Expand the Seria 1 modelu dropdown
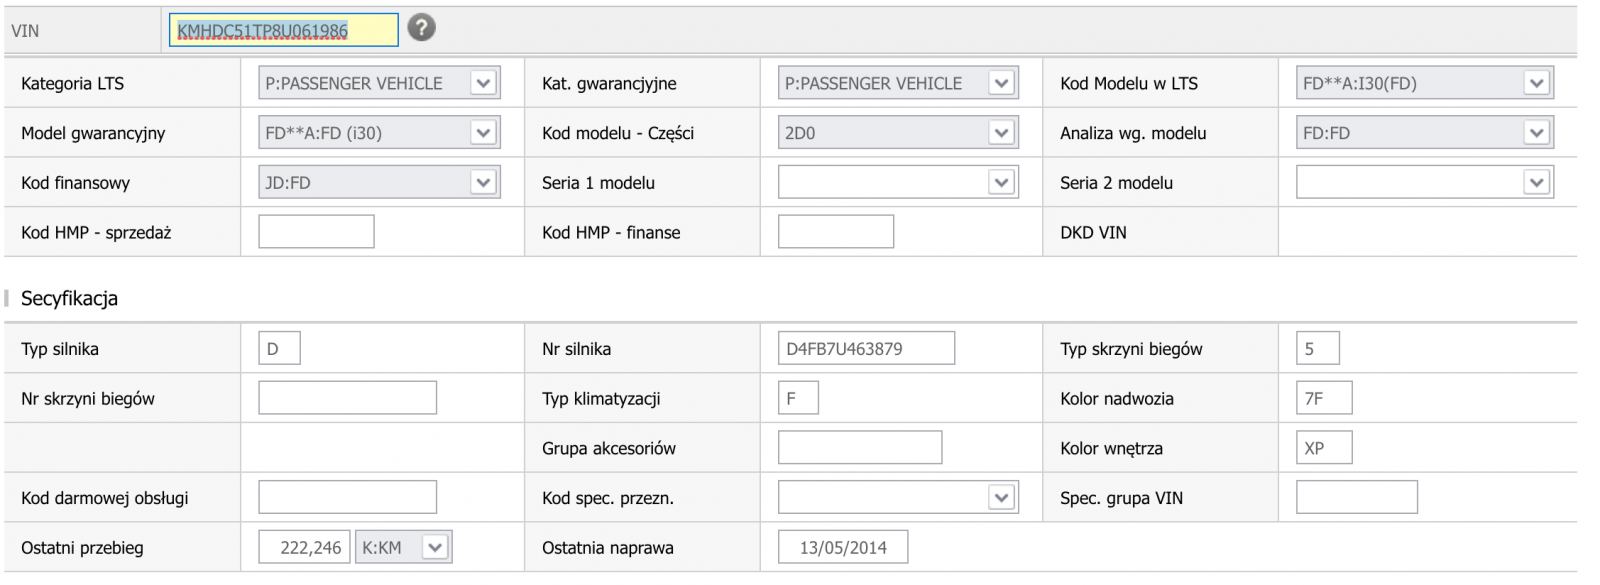Image resolution: width=1600 pixels, height=585 pixels. tap(897, 183)
